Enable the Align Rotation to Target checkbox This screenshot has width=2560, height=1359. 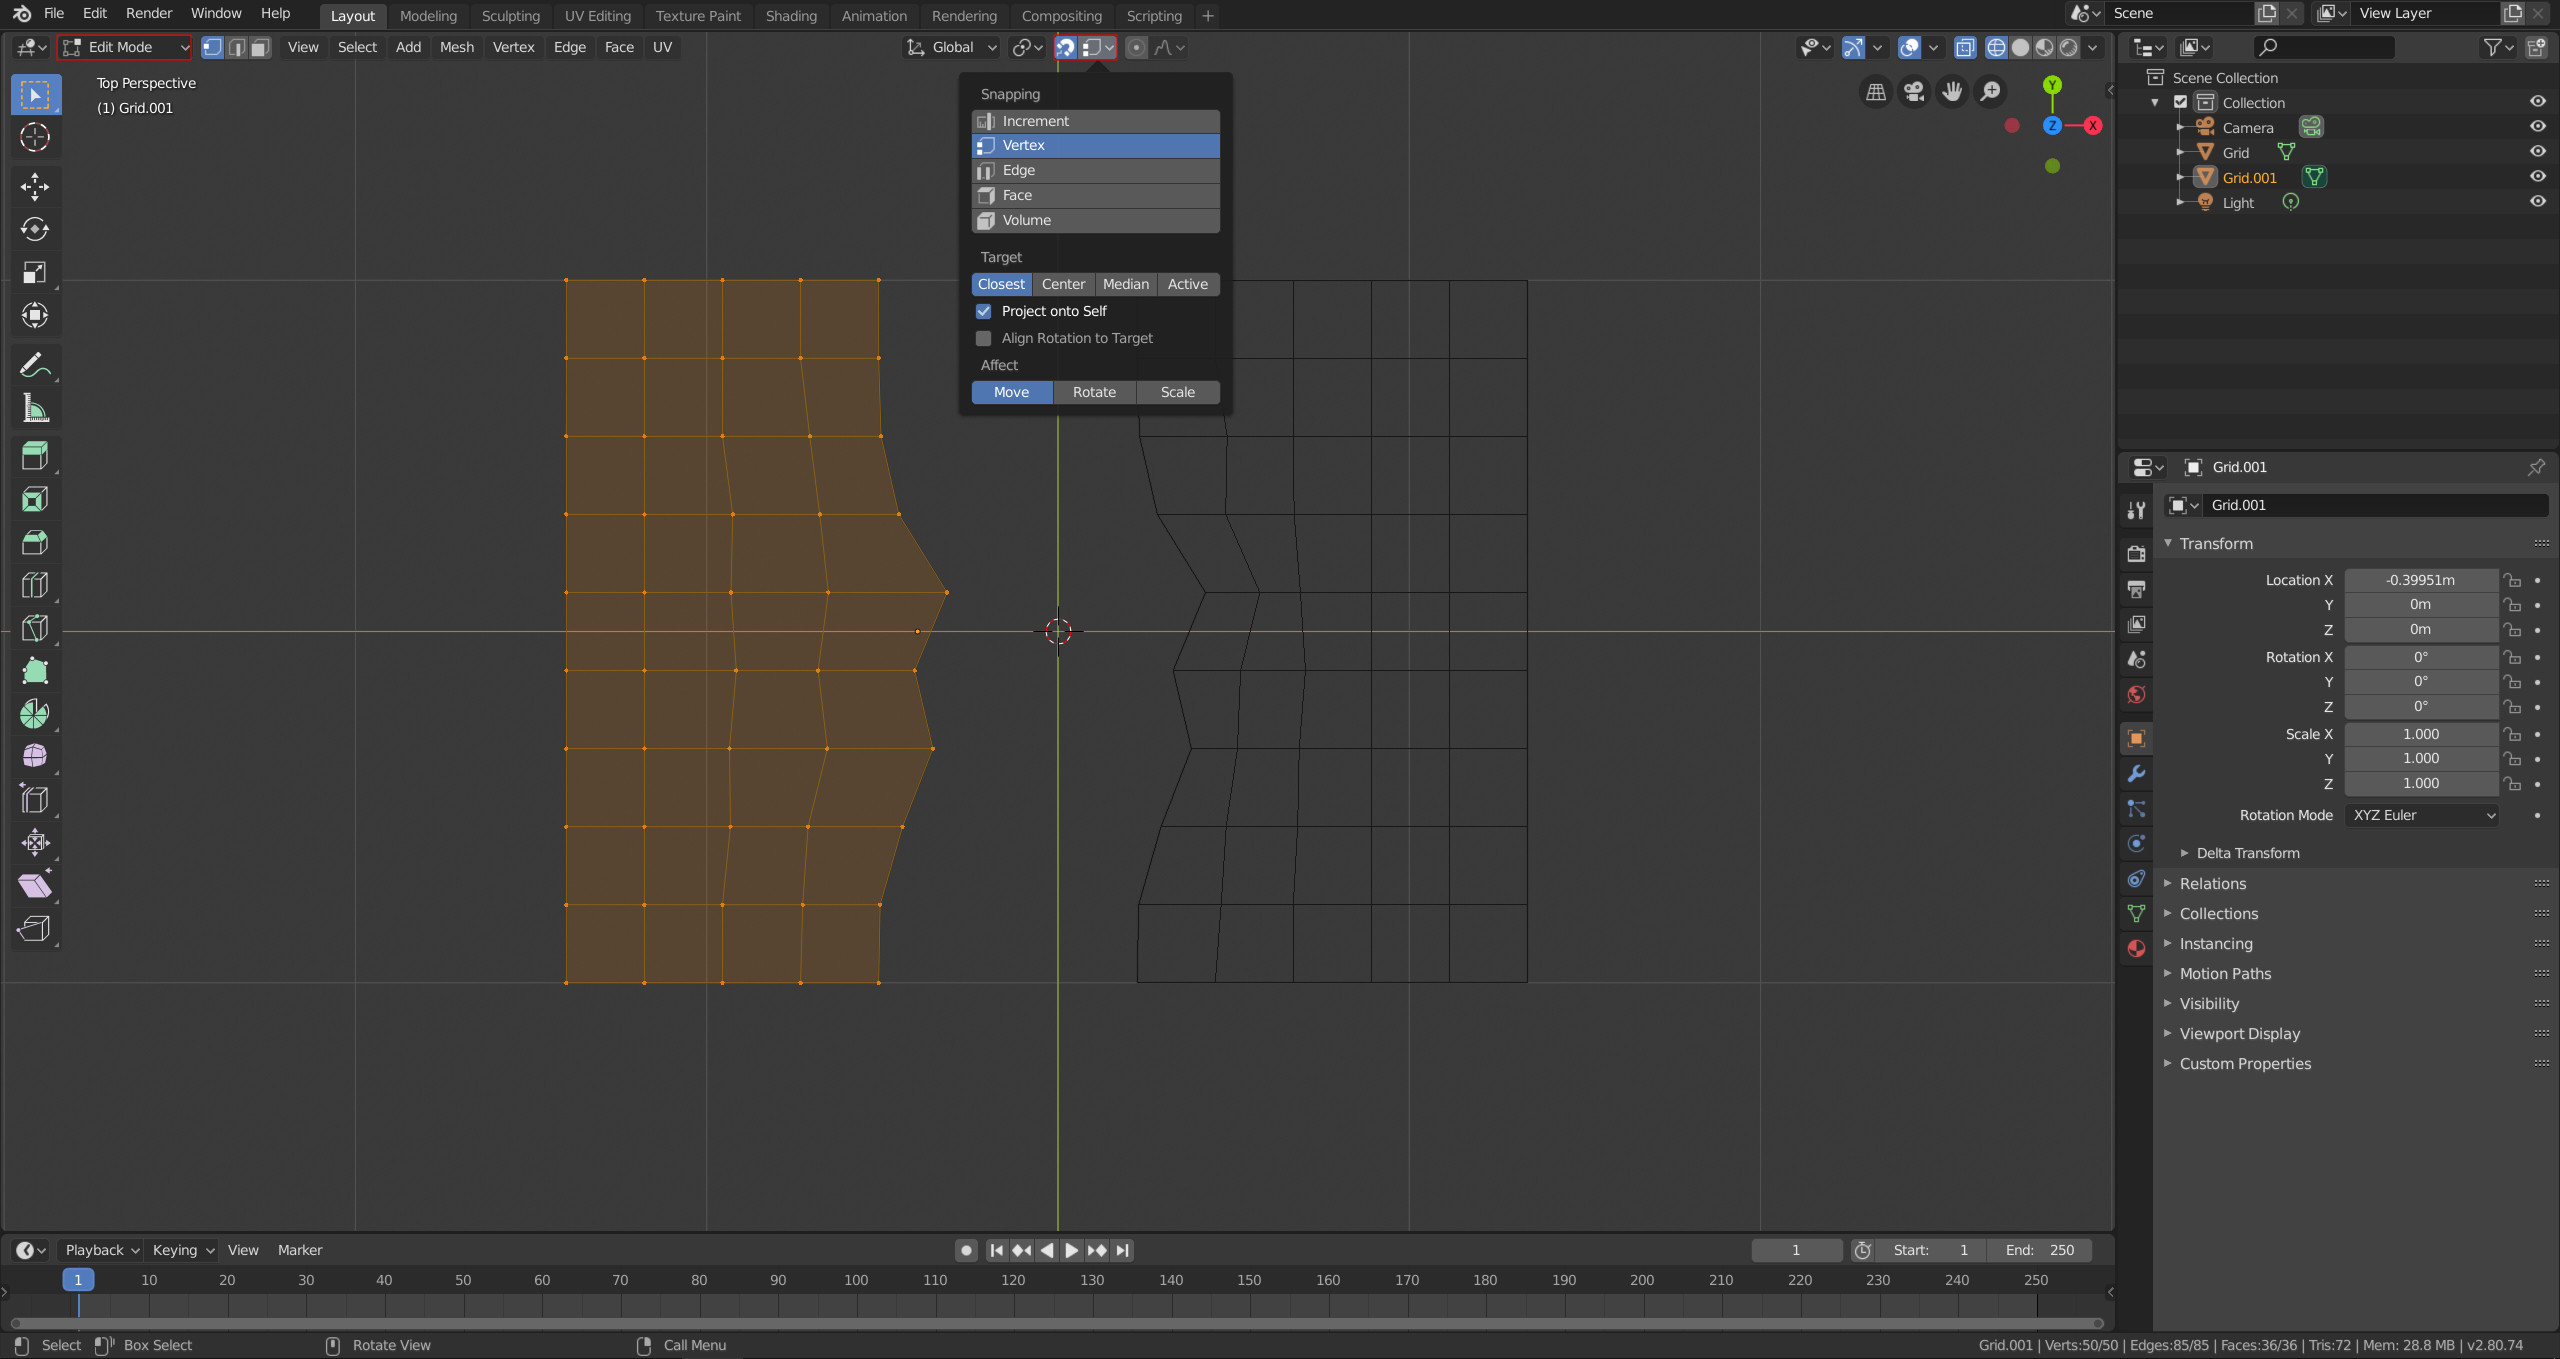coord(984,338)
